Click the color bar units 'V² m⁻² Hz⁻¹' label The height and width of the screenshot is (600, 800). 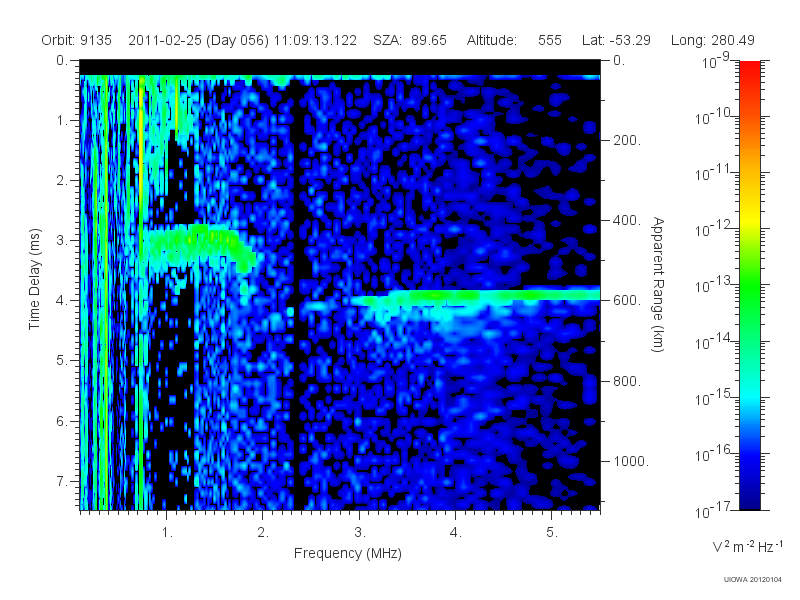[747, 546]
